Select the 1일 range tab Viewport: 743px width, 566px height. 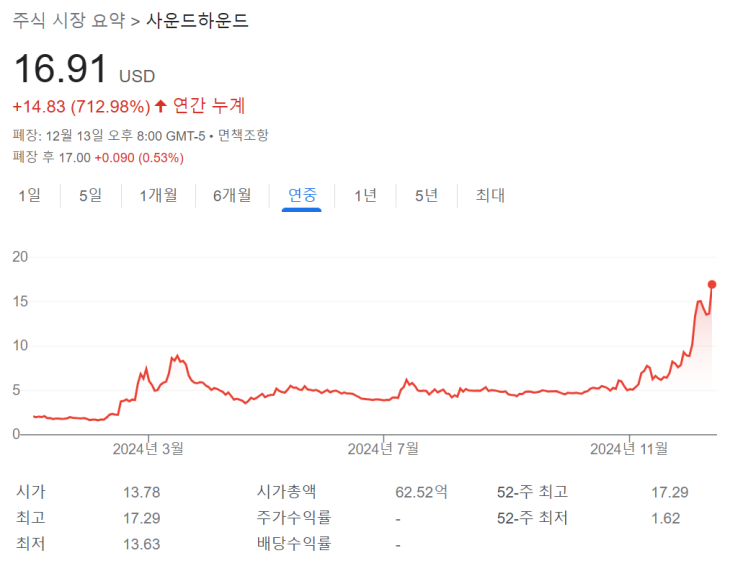[x=29, y=195]
